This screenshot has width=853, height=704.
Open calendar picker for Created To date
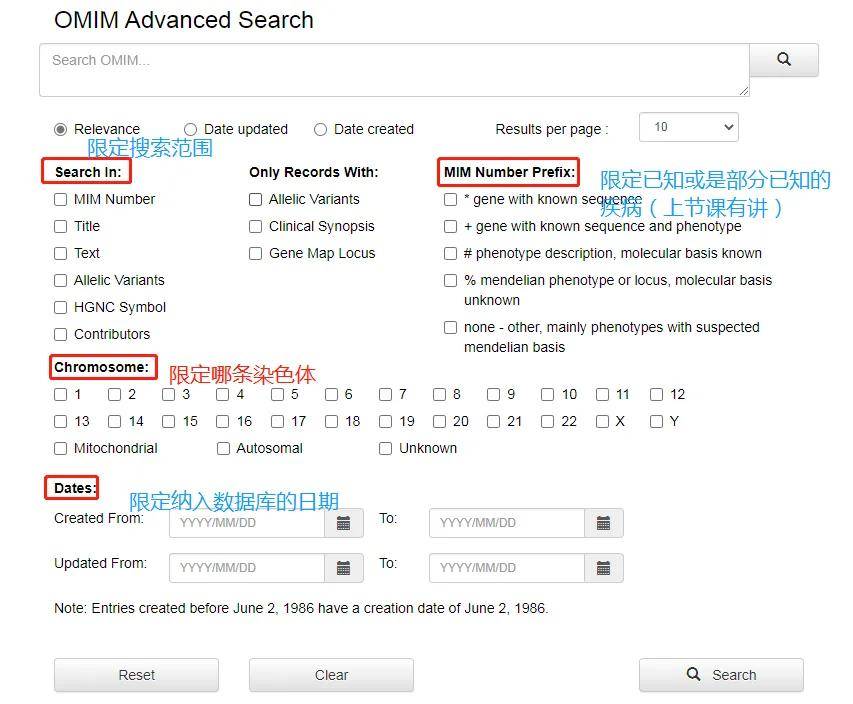[603, 523]
